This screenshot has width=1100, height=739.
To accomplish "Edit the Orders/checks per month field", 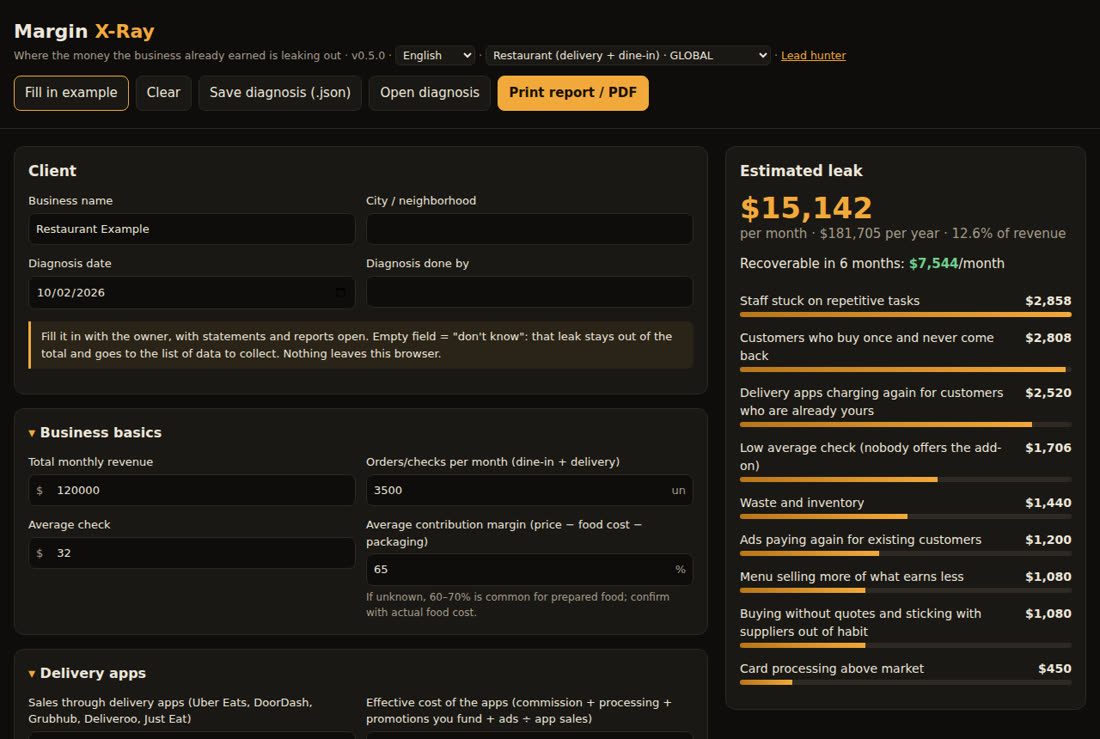I will point(529,490).
